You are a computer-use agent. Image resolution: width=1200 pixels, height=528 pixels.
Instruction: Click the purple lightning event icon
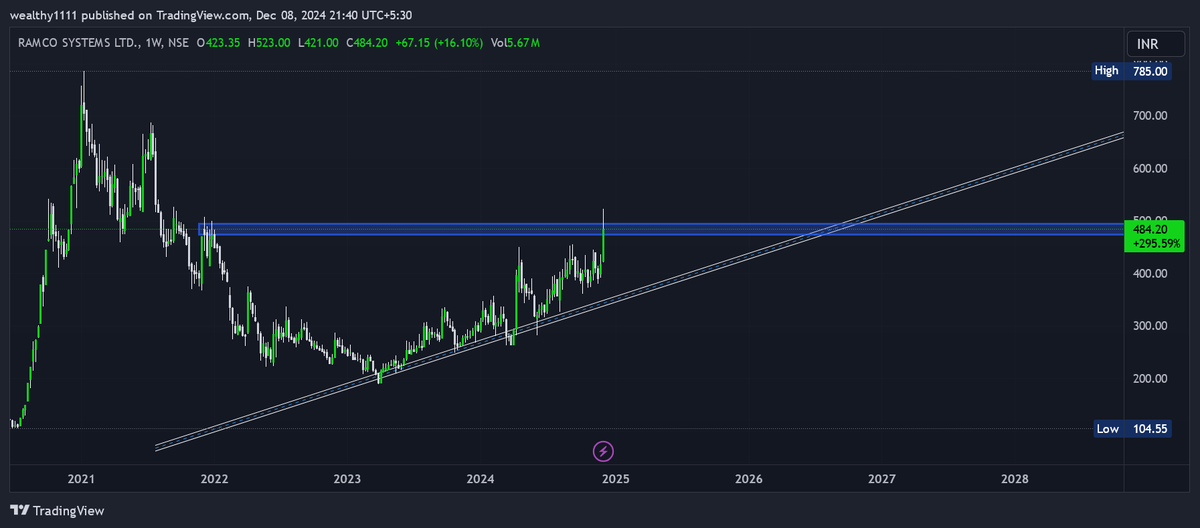click(x=604, y=450)
